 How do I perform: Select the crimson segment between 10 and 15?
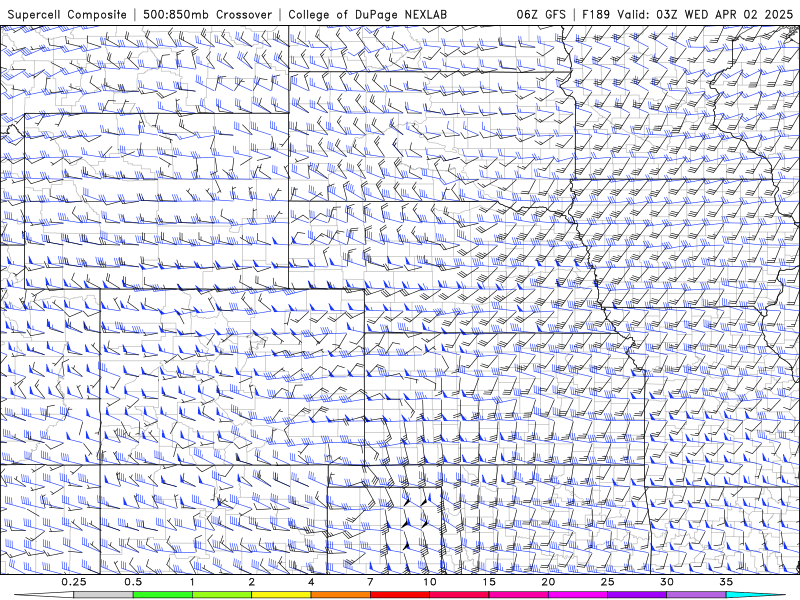459,595
